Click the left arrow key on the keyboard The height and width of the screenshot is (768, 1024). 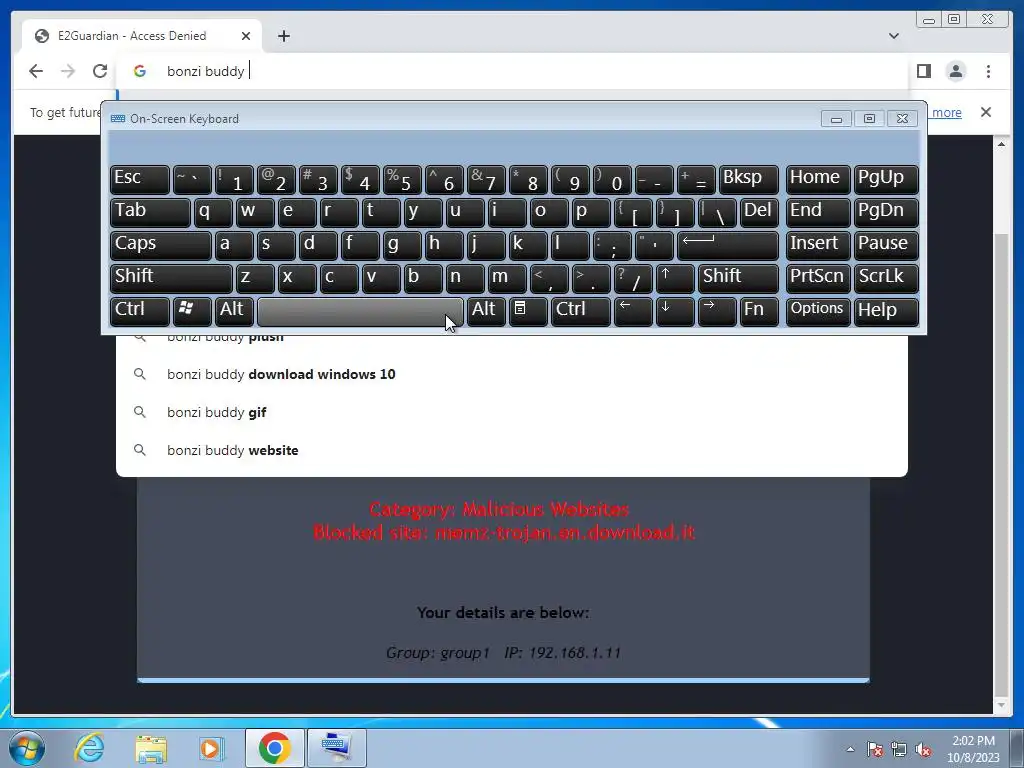(633, 312)
